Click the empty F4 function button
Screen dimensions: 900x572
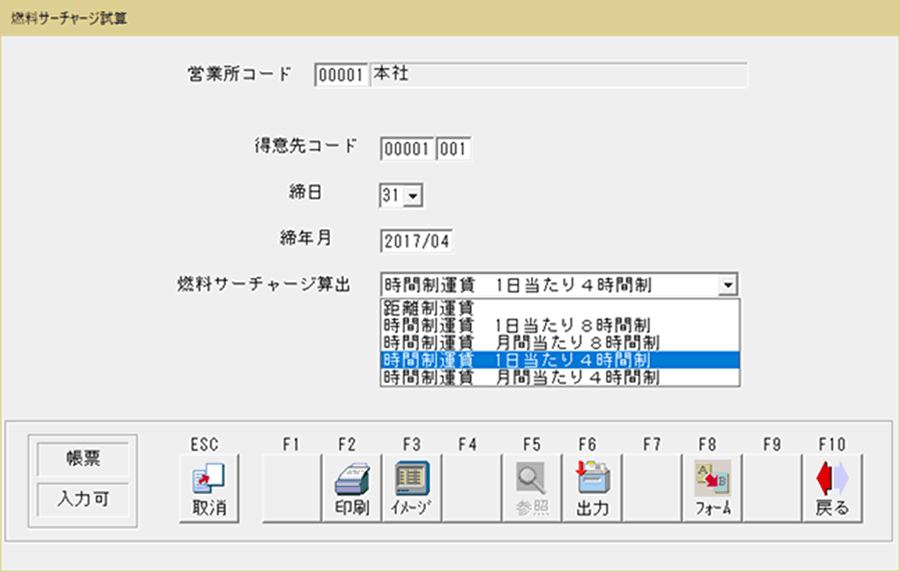tap(471, 488)
